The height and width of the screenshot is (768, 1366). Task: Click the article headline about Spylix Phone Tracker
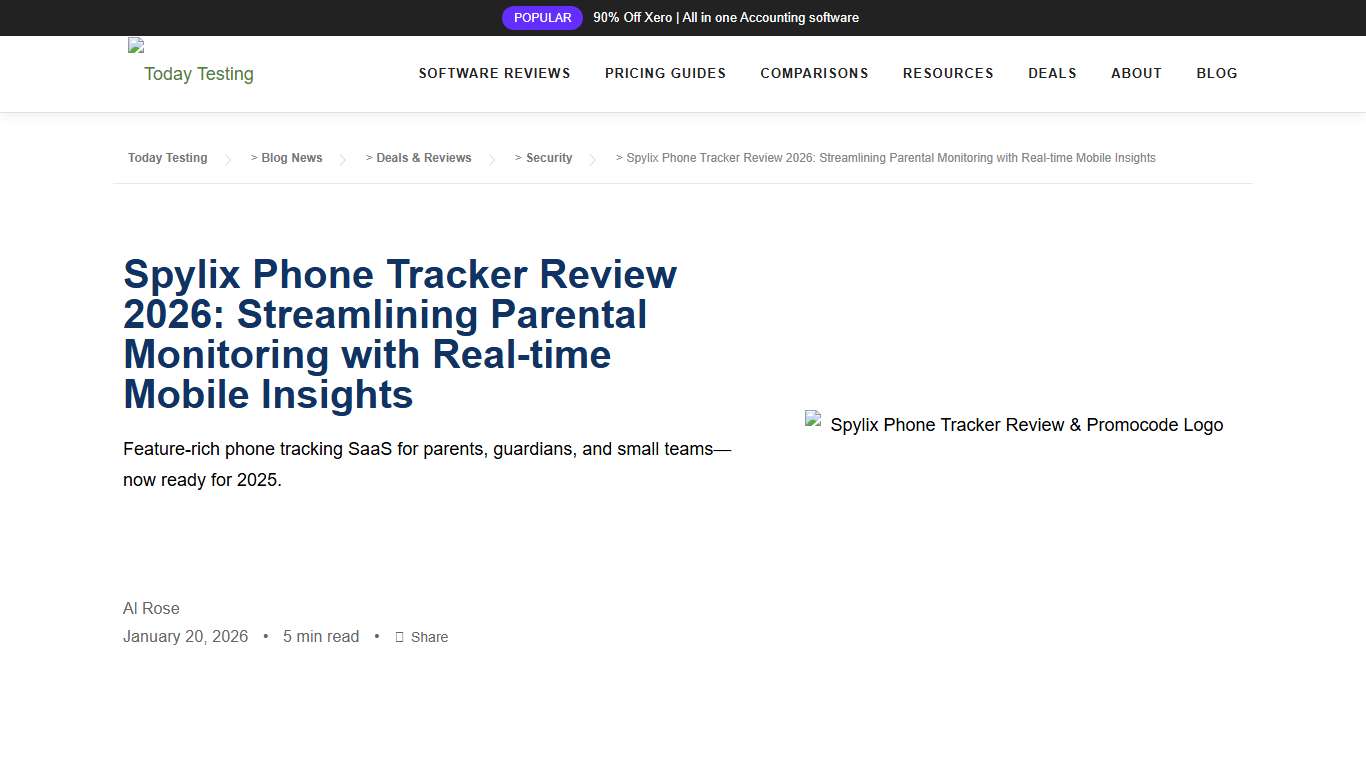point(400,334)
